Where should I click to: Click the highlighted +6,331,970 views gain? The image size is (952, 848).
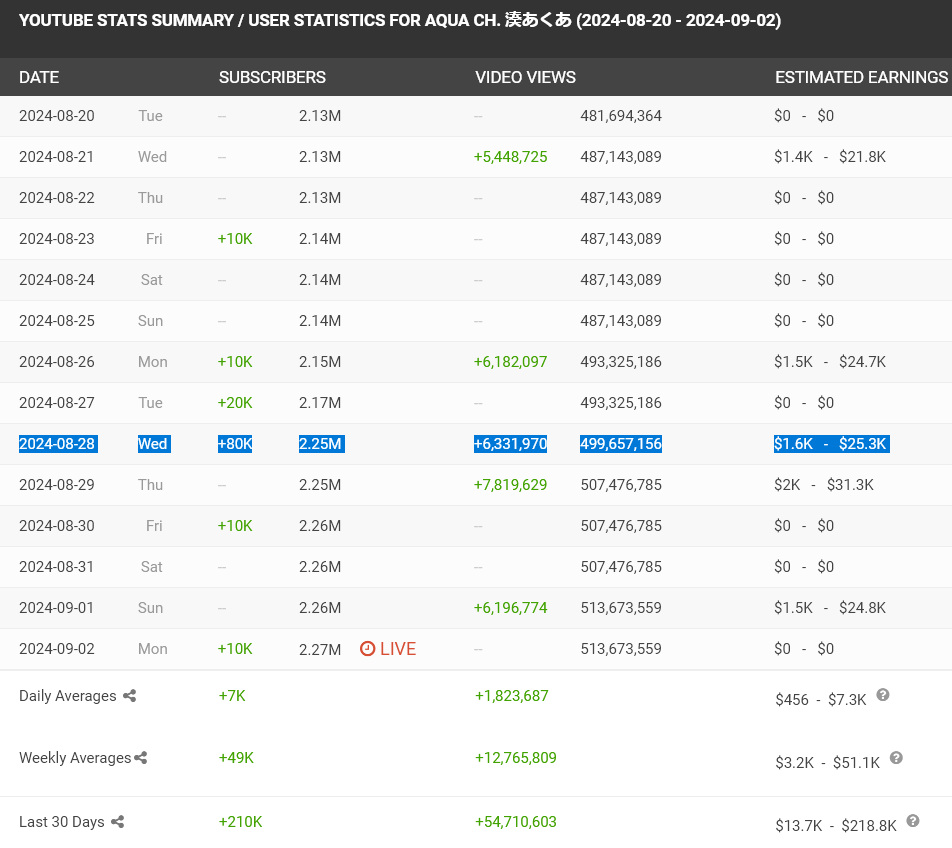point(511,444)
